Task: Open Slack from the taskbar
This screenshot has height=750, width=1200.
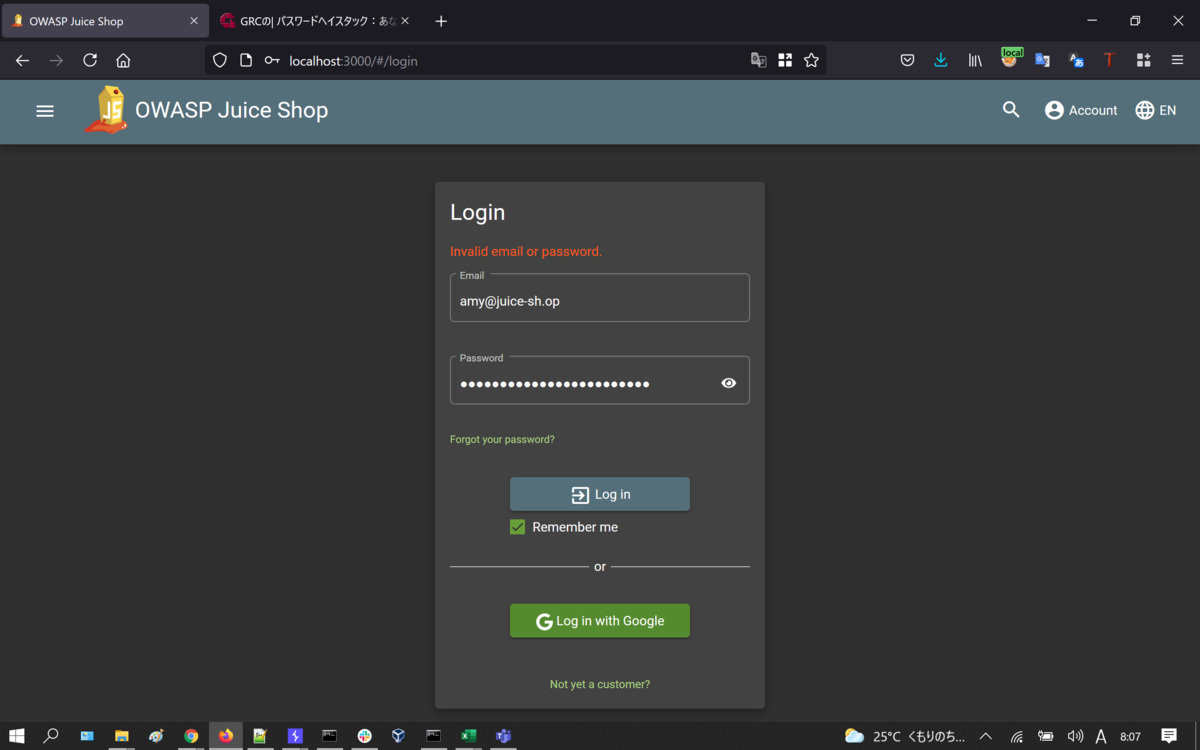Action: pos(364,736)
